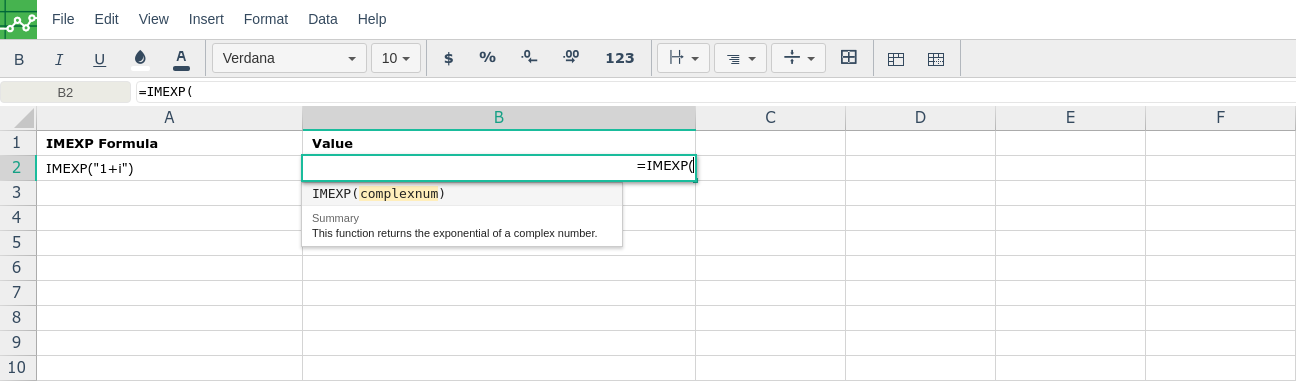Apply percent number format
Screen dimensions: 1296x381
(x=488, y=58)
